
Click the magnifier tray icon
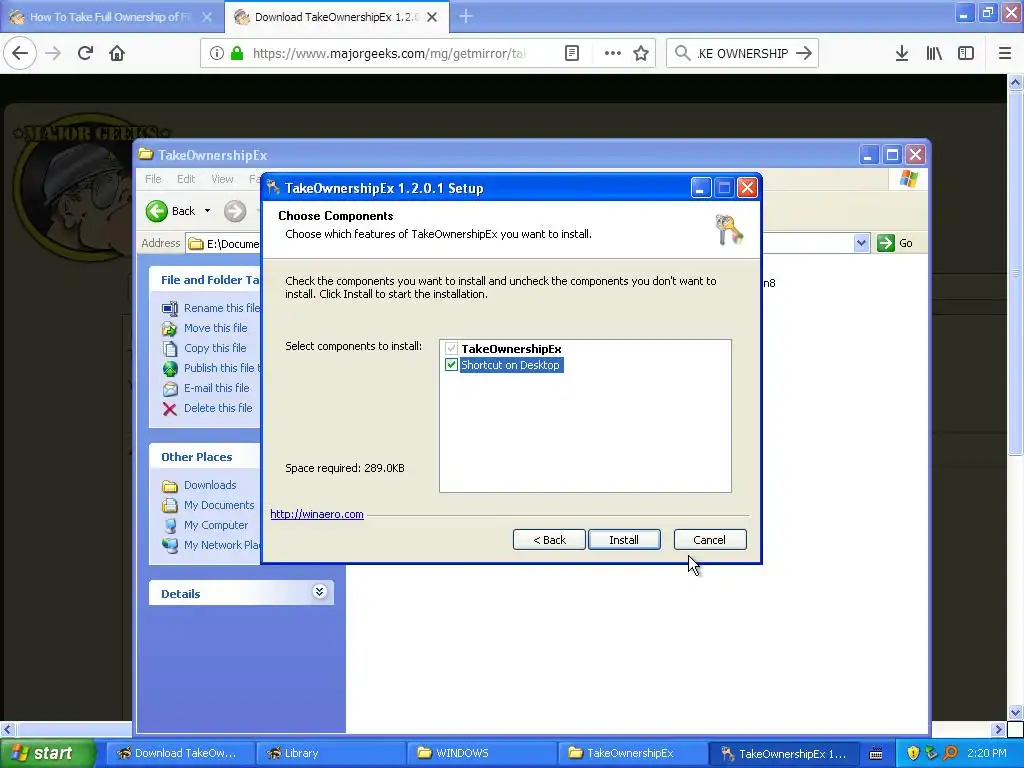[x=950, y=754]
